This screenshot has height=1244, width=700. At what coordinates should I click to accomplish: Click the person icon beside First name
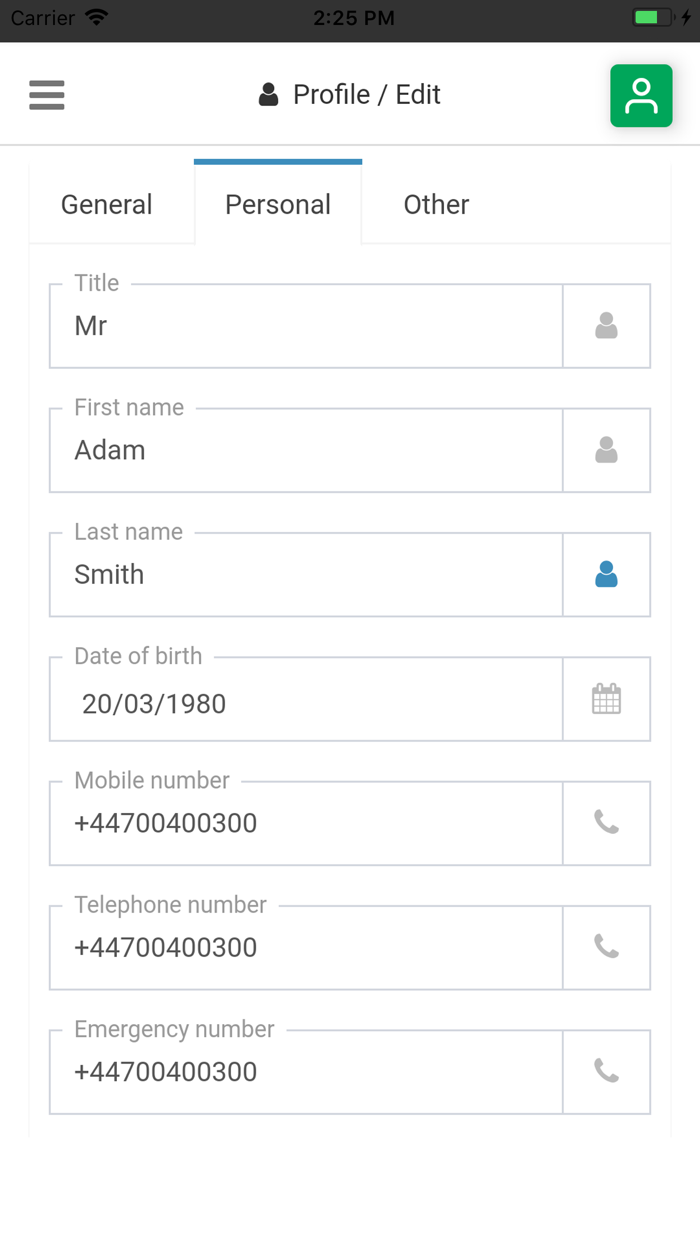[606, 450]
